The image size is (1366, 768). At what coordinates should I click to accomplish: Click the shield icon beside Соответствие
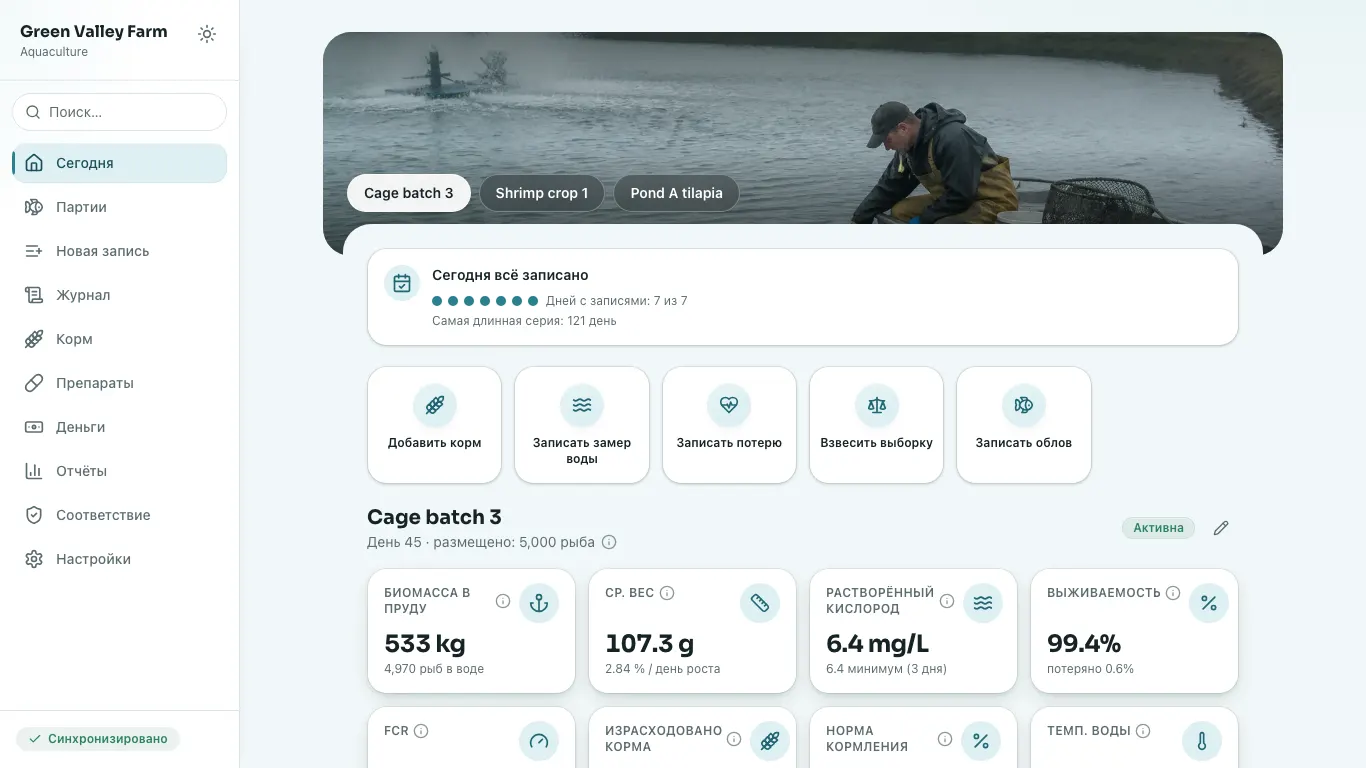[x=34, y=515]
